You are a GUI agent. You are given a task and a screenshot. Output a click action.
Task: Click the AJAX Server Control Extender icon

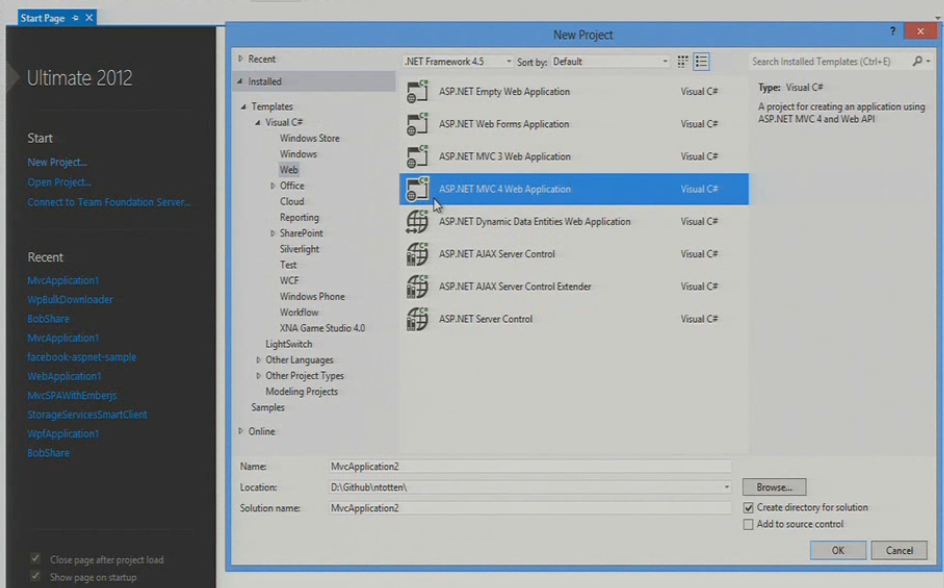click(x=417, y=286)
